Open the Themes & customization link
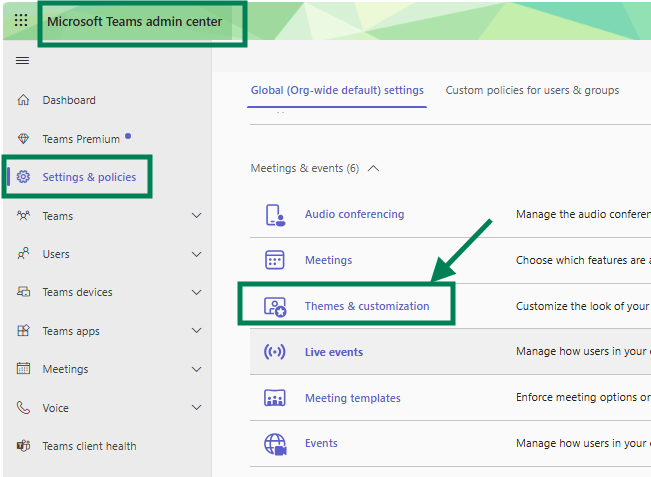The image size is (651, 477). [x=367, y=306]
